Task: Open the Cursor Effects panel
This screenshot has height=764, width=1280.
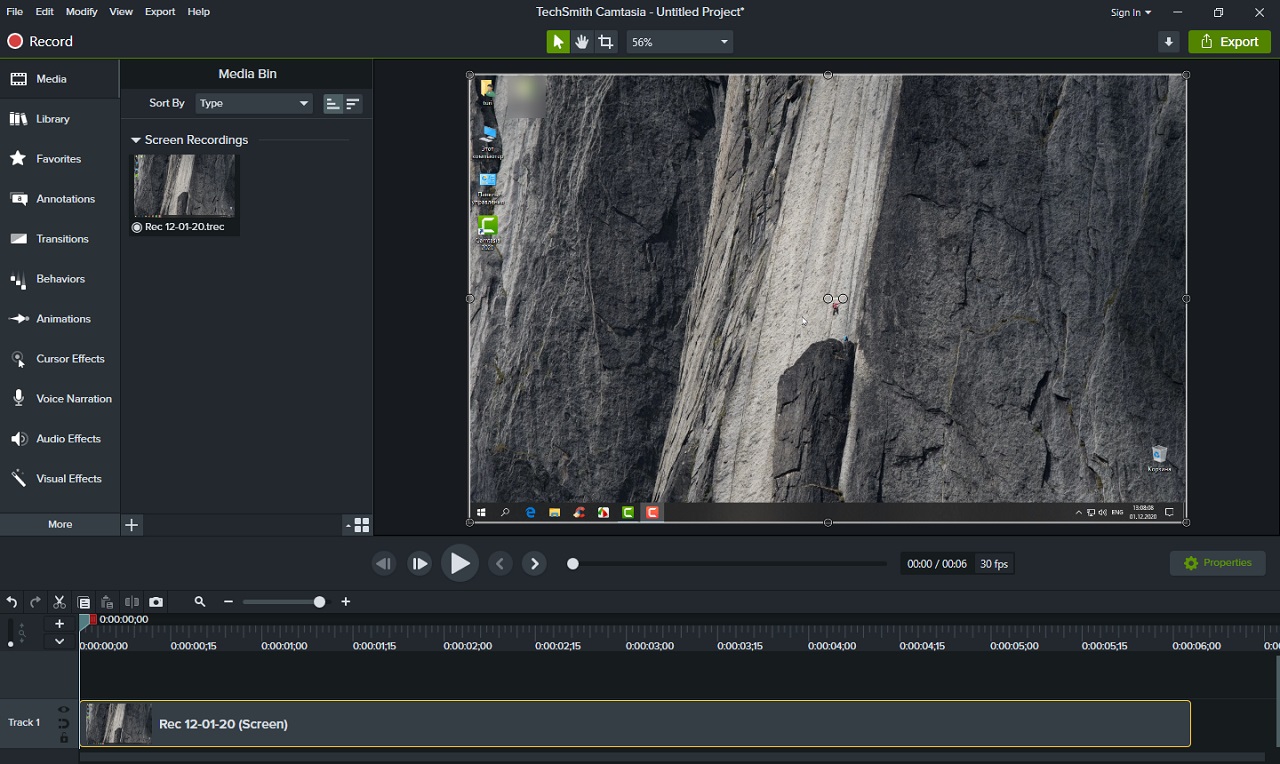Action: (60, 359)
